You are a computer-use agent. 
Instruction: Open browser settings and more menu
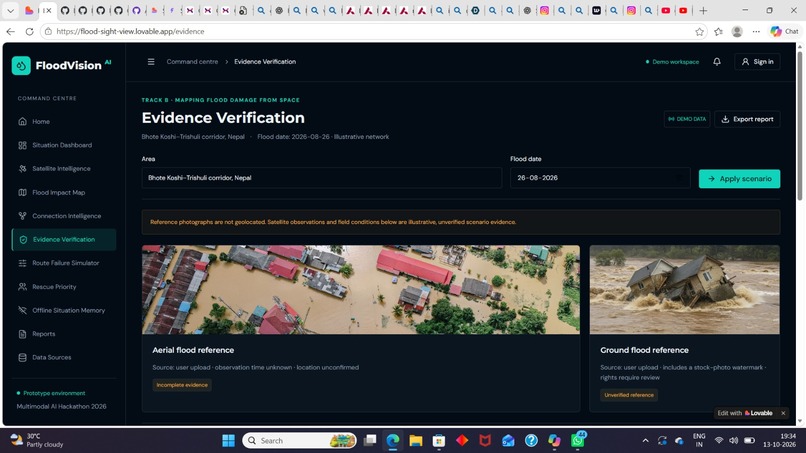(x=756, y=32)
